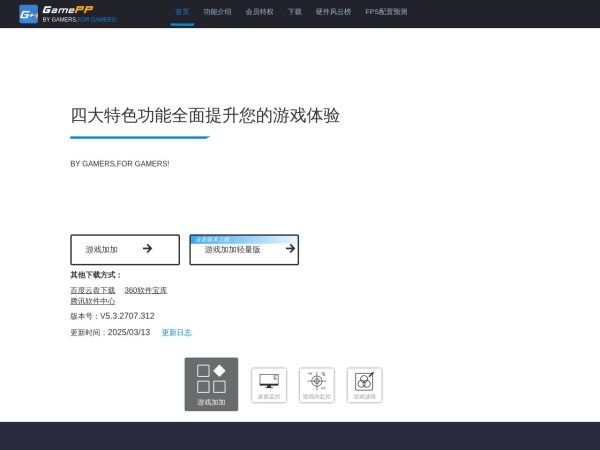Click the arrow on the 游戏加加 download button
This screenshot has width=600, height=450.
click(x=147, y=249)
